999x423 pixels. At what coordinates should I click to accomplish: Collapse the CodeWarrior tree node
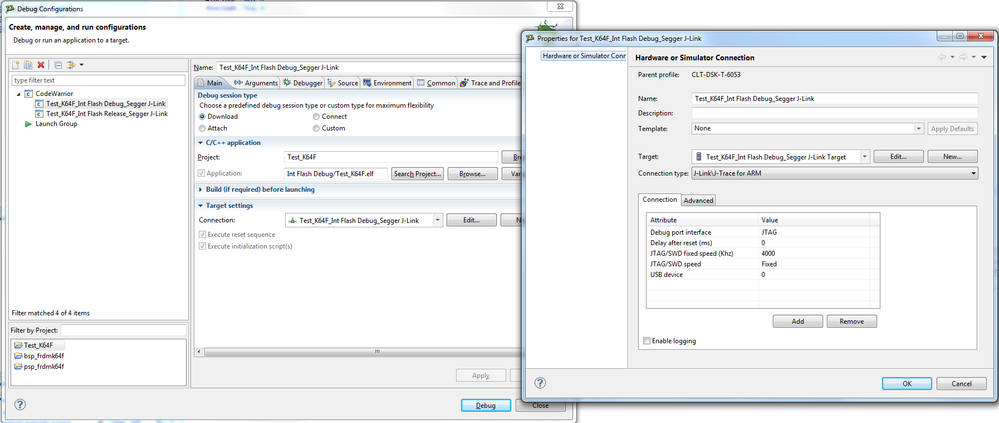[18, 94]
